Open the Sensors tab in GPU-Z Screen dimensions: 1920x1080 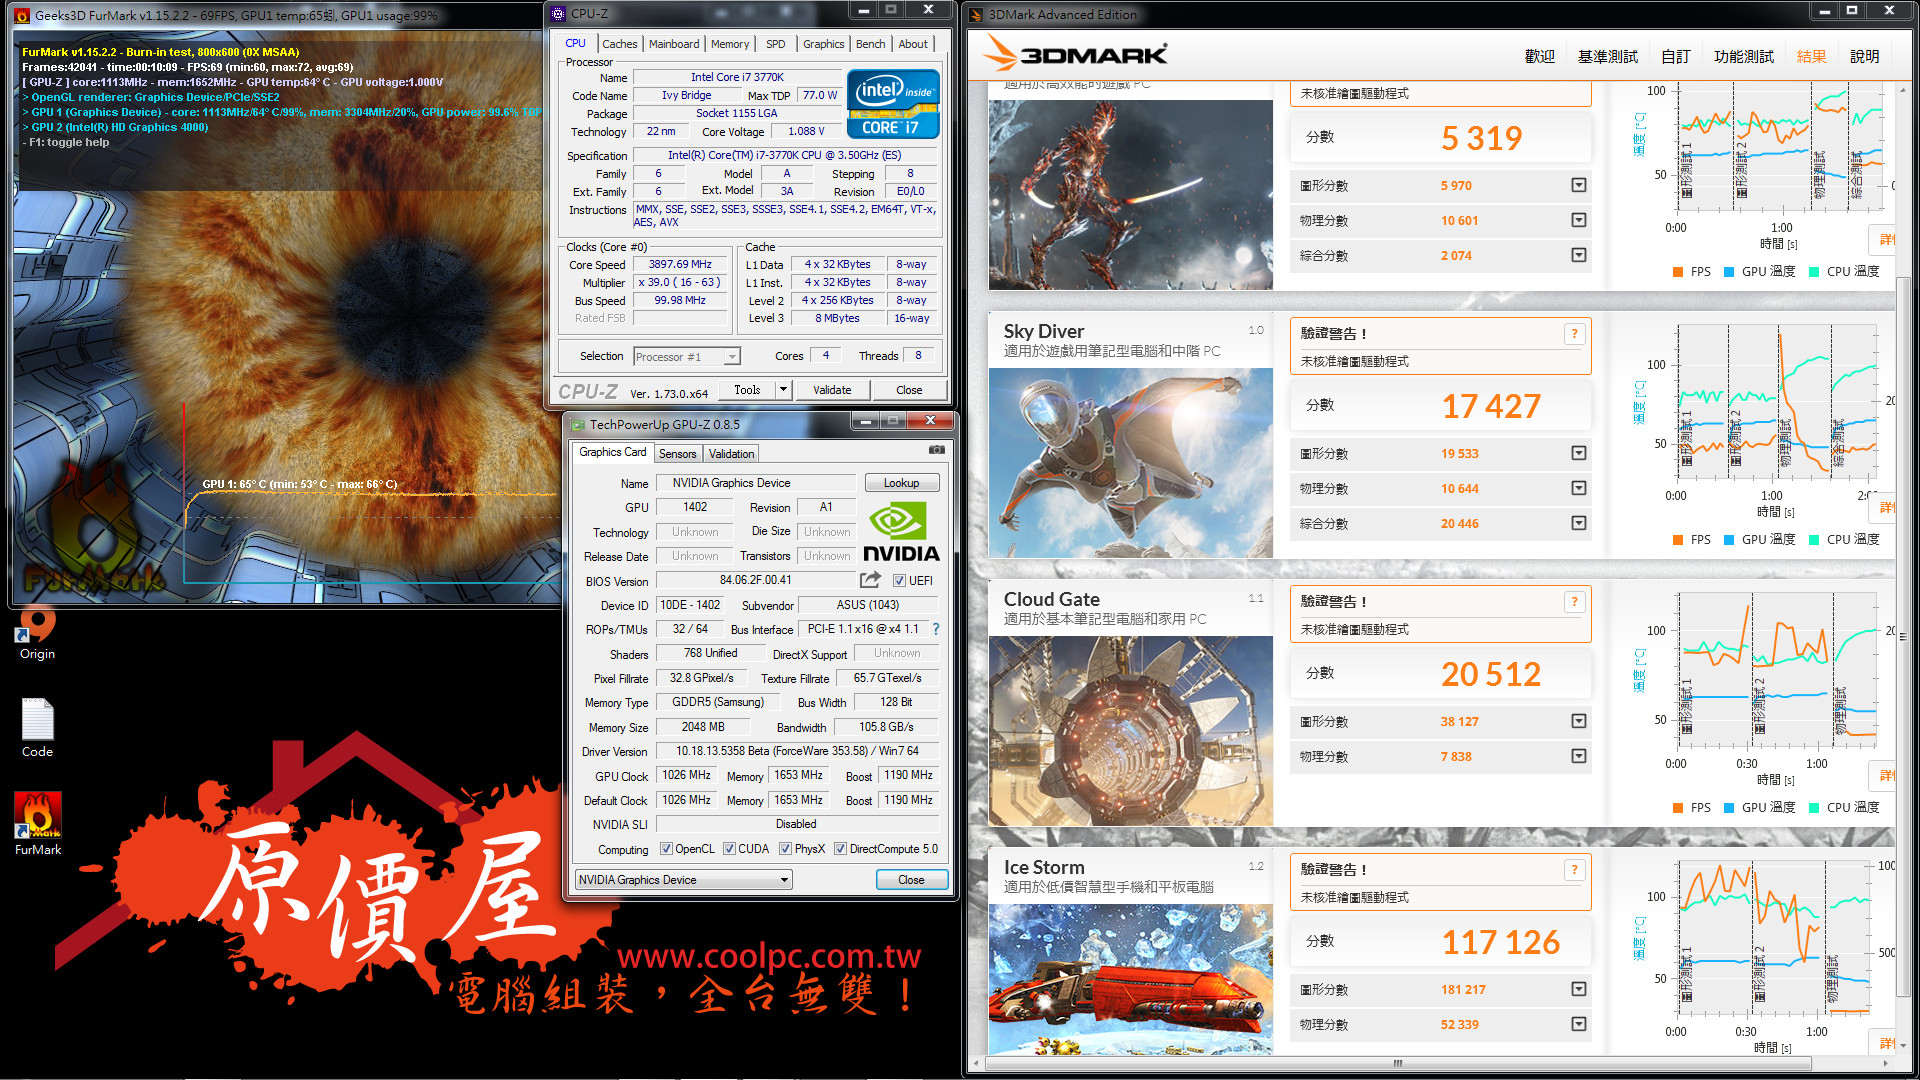point(677,454)
